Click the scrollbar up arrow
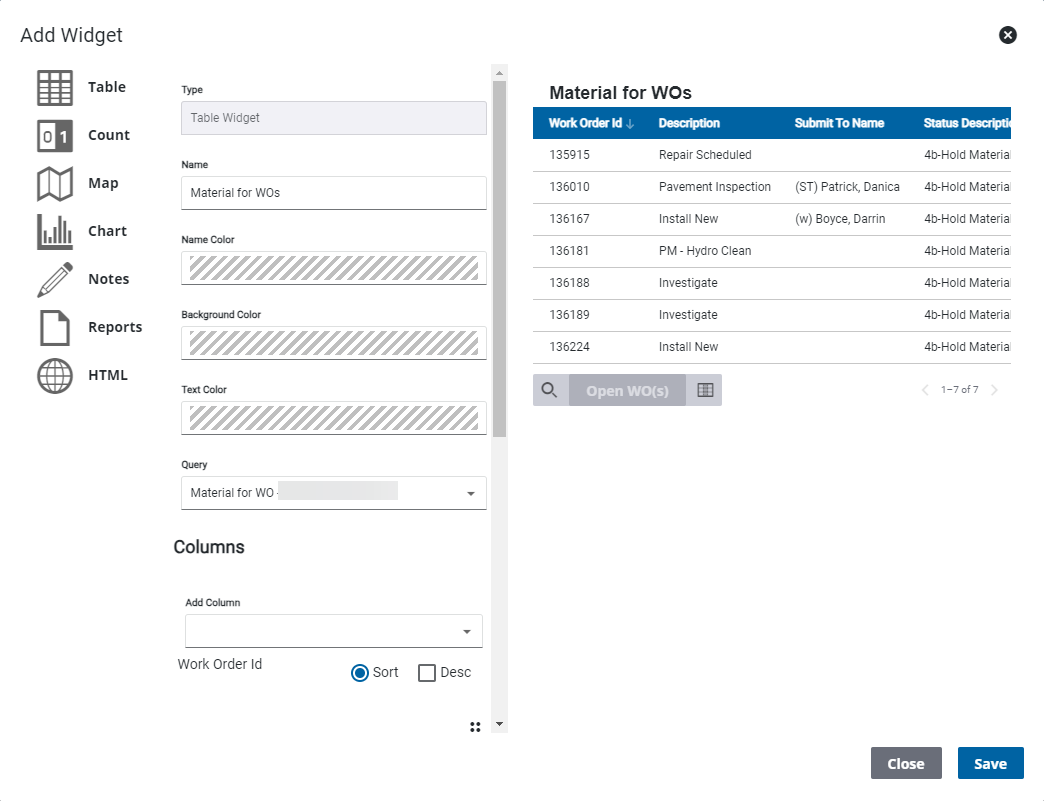1044x801 pixels. click(x=499, y=73)
